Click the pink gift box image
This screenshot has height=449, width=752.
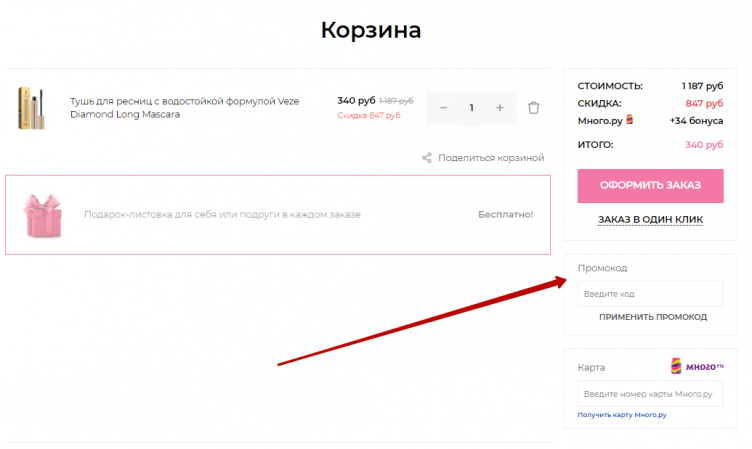tap(43, 214)
